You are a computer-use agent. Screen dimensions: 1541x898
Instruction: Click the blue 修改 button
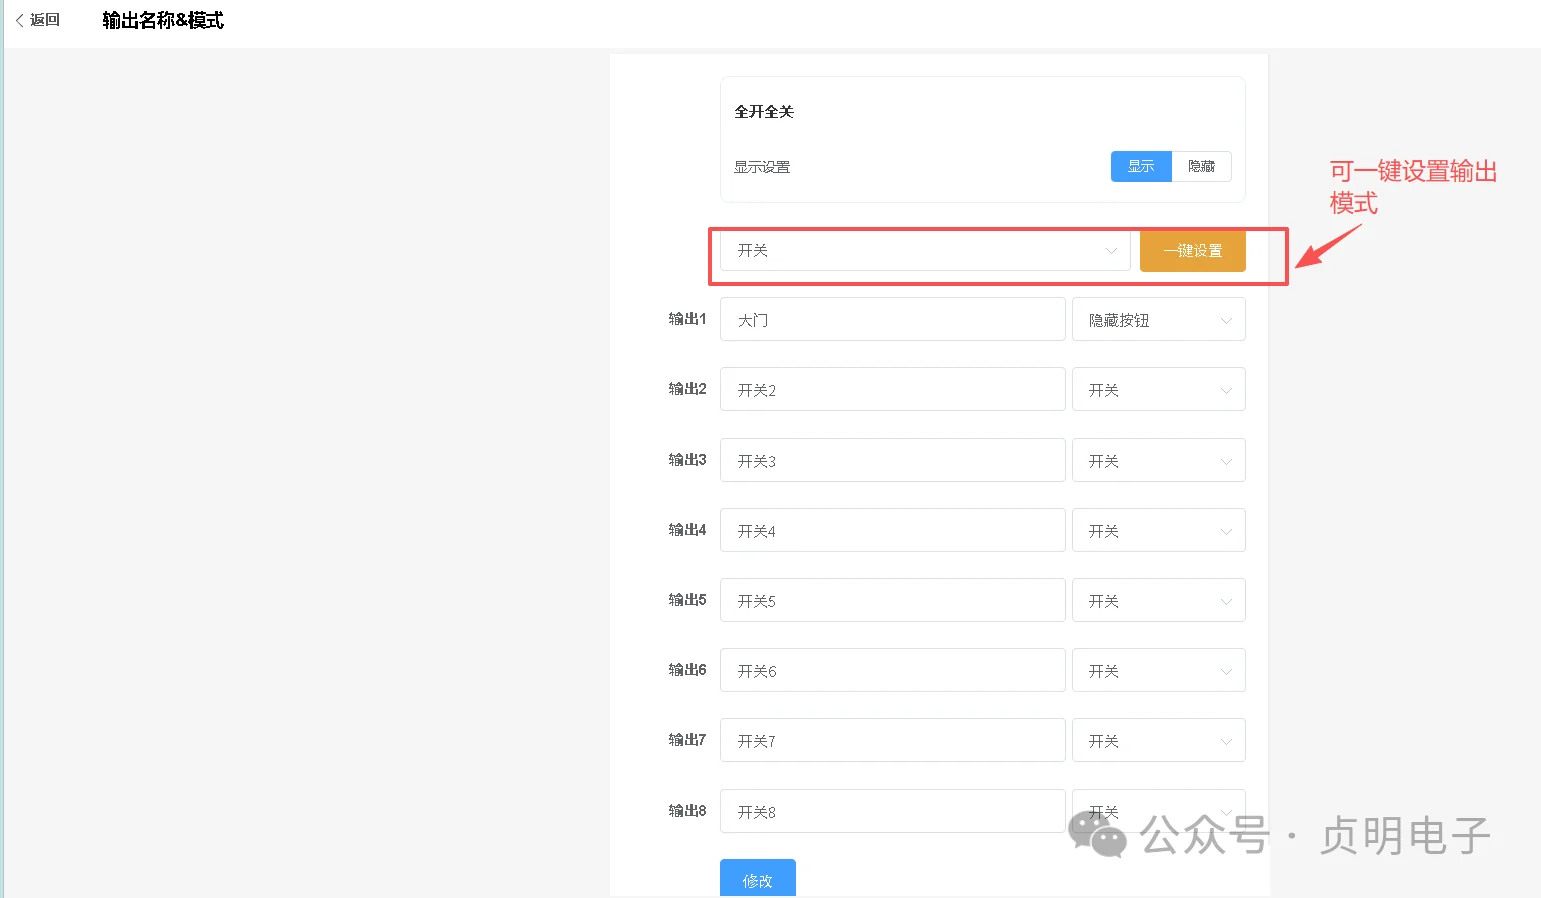[758, 879]
